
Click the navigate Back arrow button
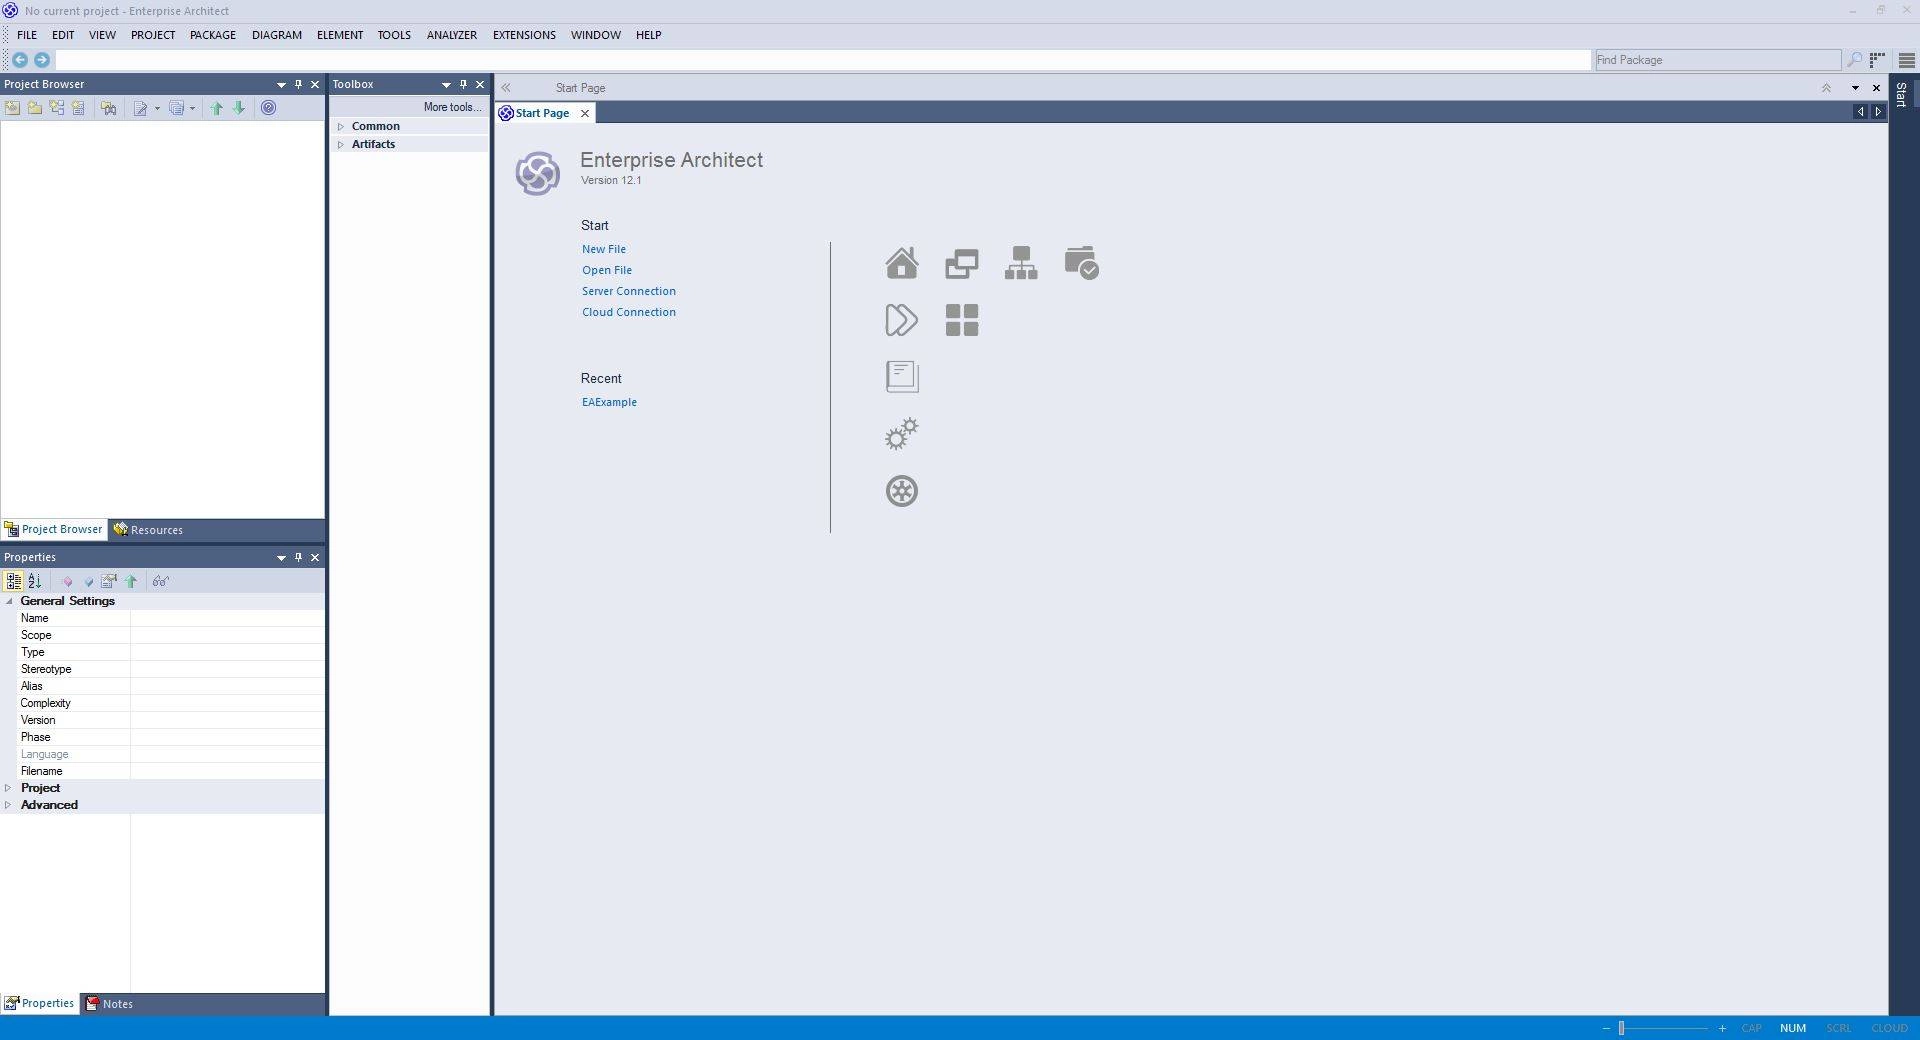click(x=19, y=60)
